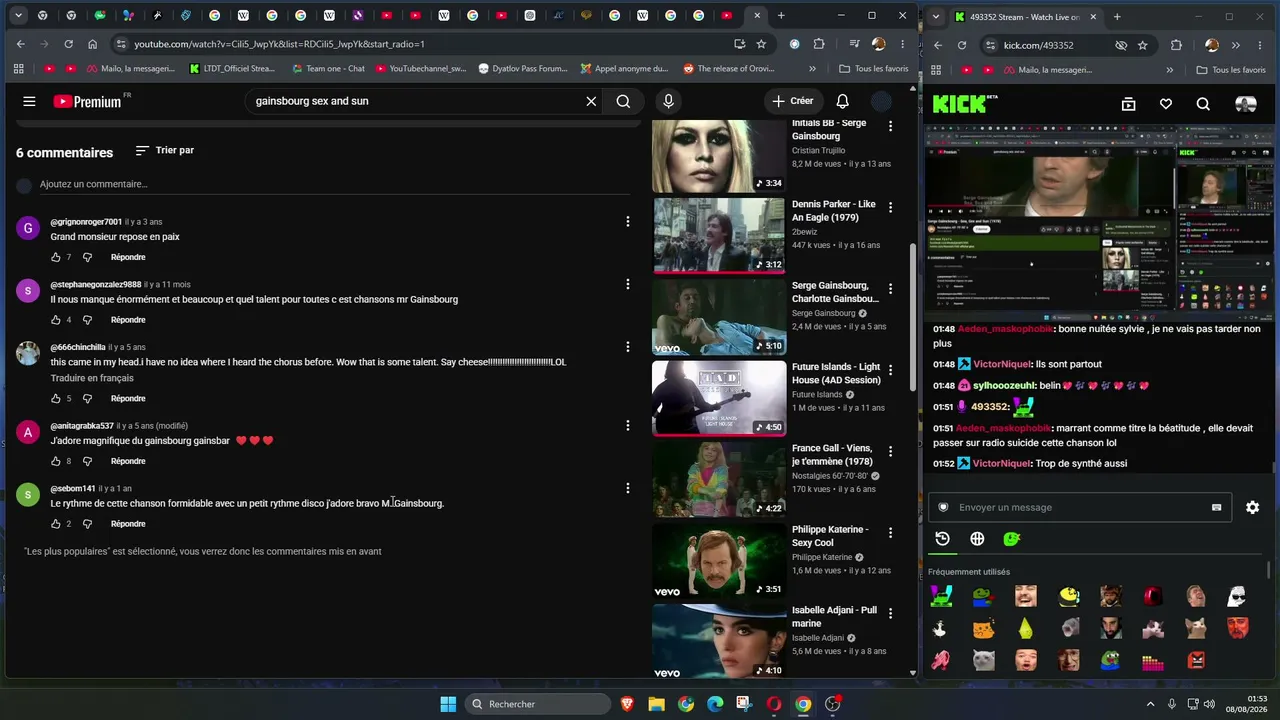The height and width of the screenshot is (720, 1280).
Task: Open the Créer button on YouTube
Action: click(793, 101)
